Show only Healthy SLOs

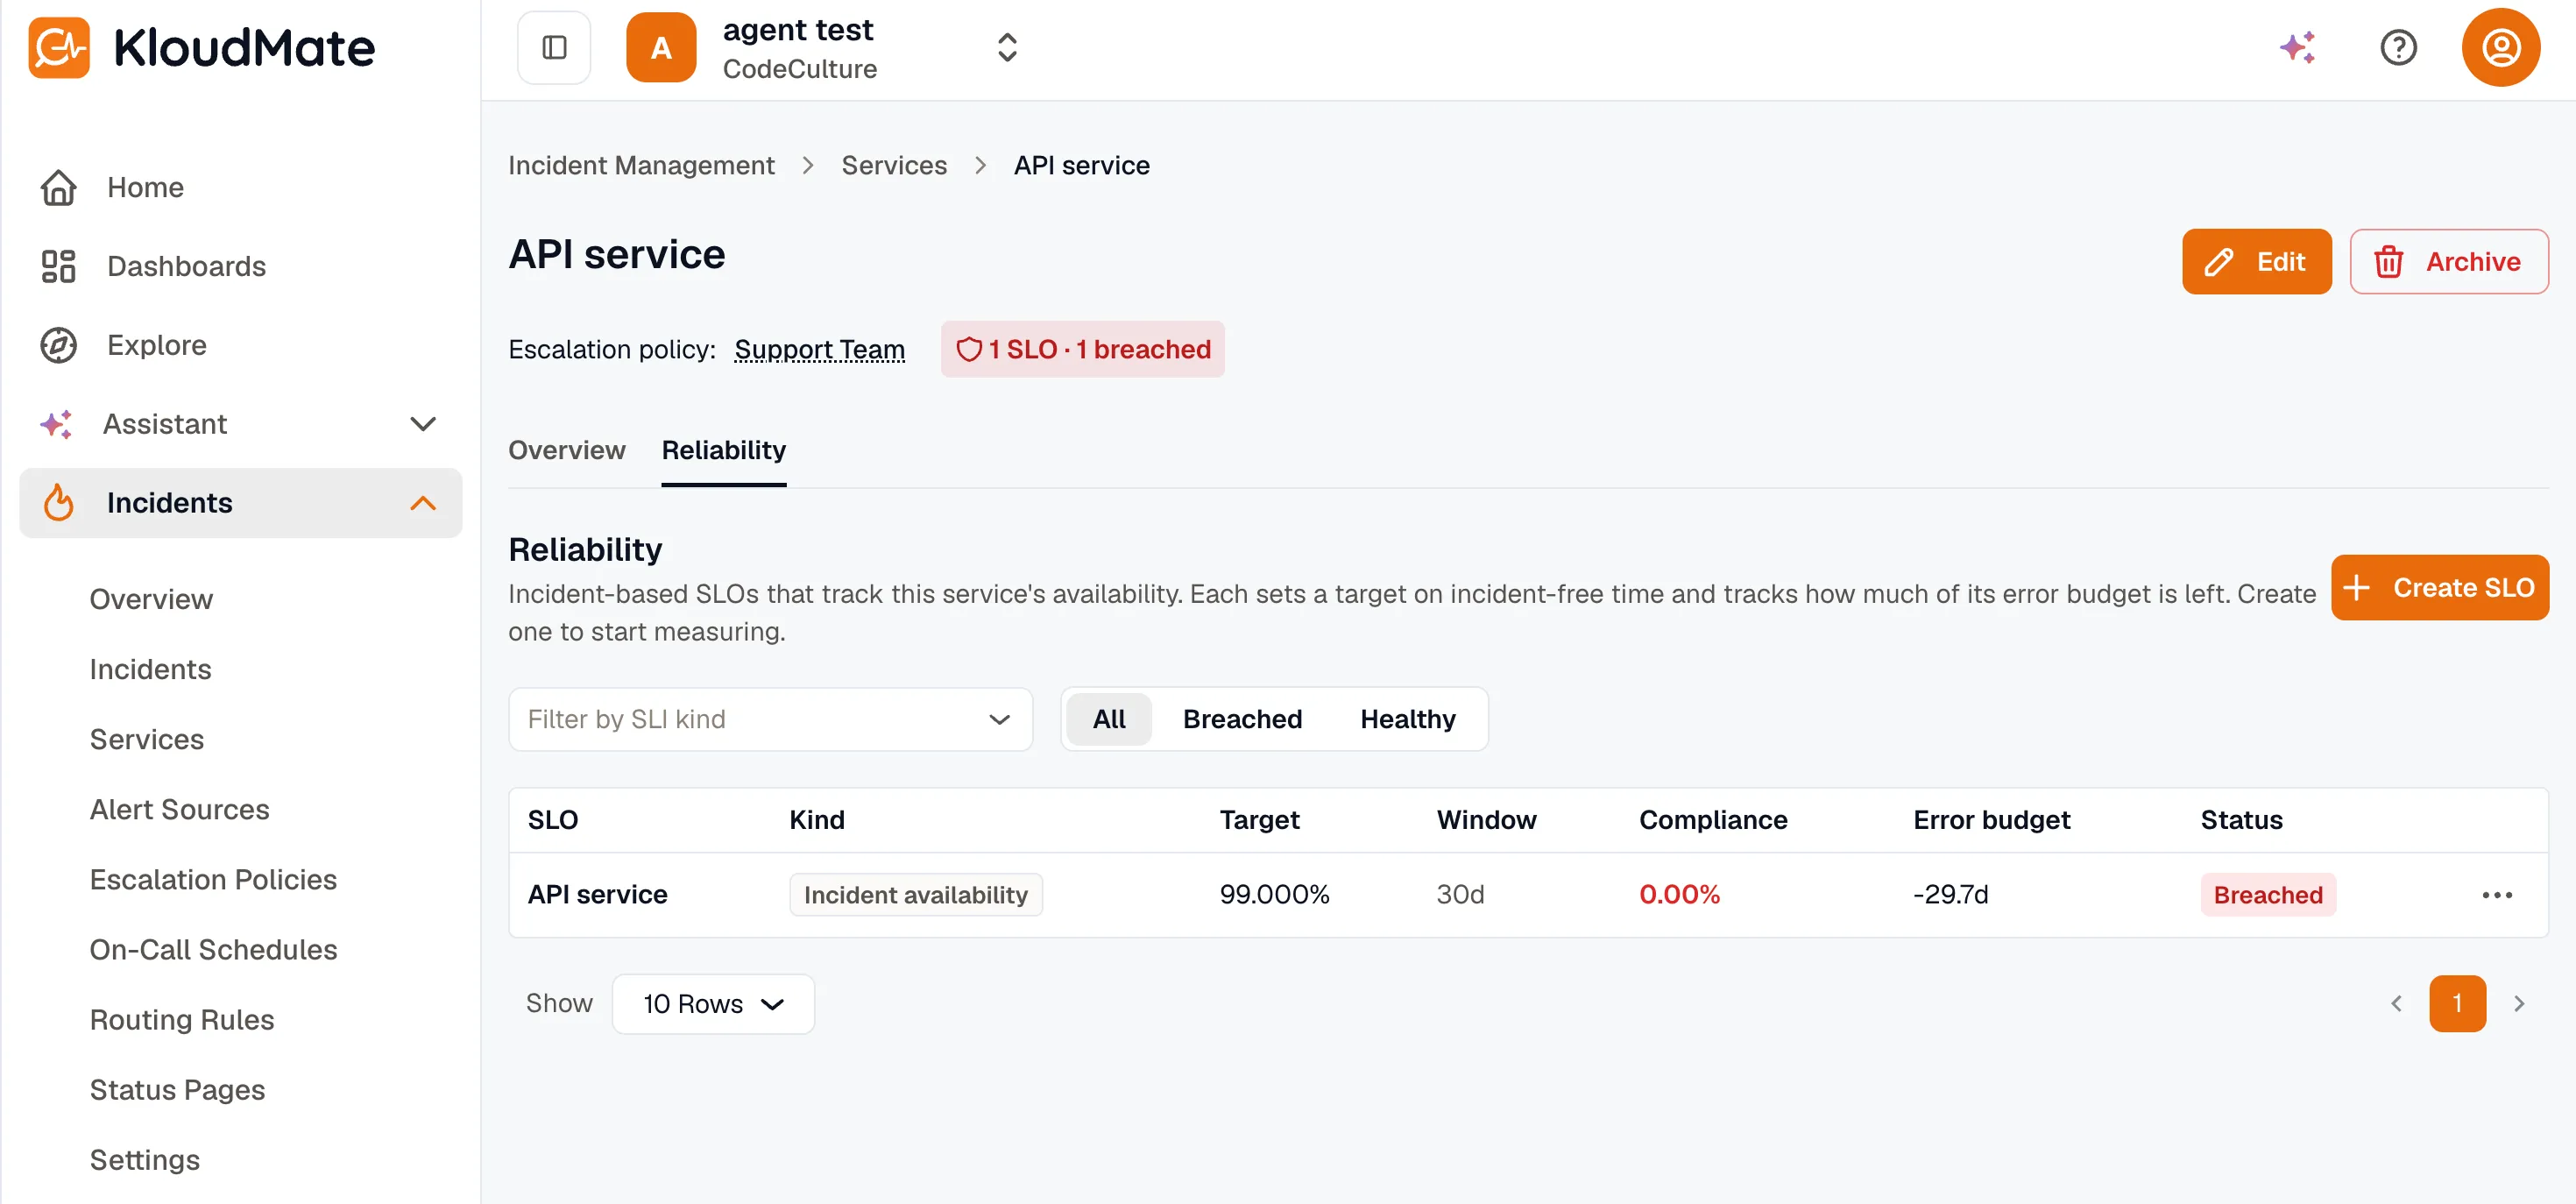pyautogui.click(x=1407, y=719)
